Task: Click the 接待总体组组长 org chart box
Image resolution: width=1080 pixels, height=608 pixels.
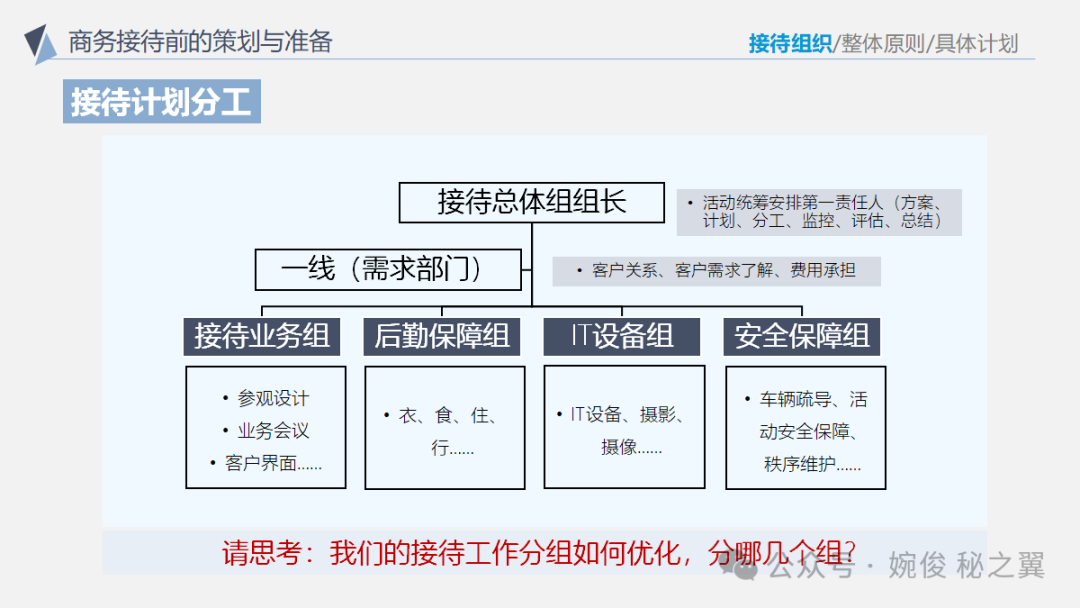Action: pyautogui.click(x=531, y=202)
